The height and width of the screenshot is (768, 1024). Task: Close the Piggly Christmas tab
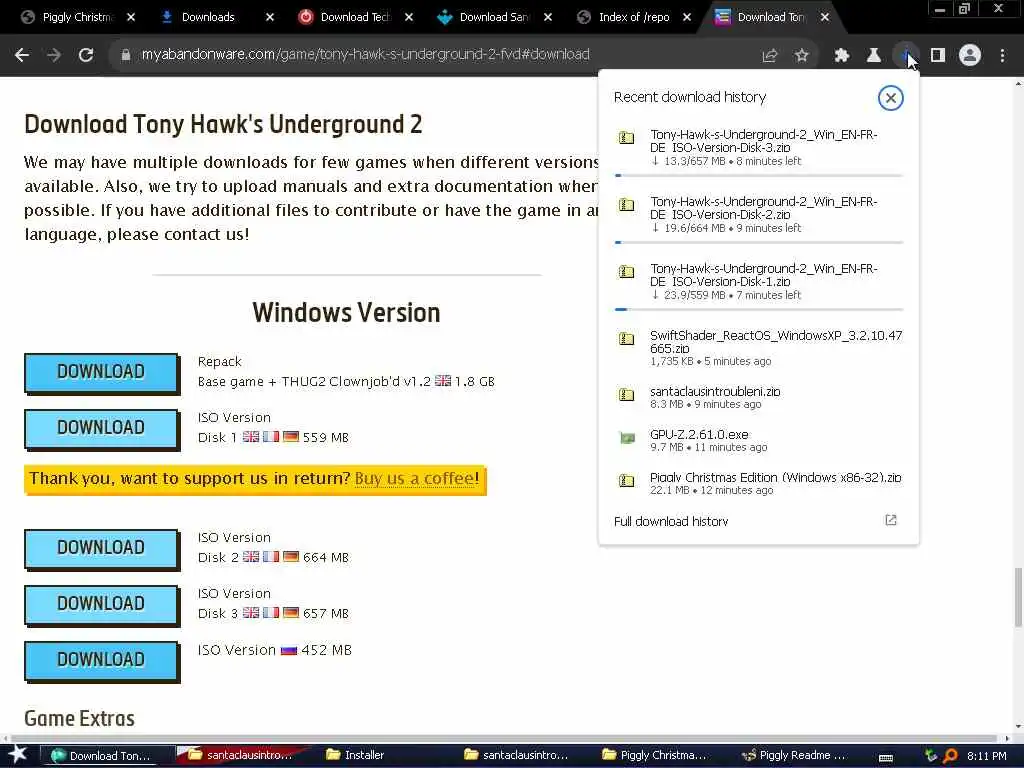pos(131,18)
